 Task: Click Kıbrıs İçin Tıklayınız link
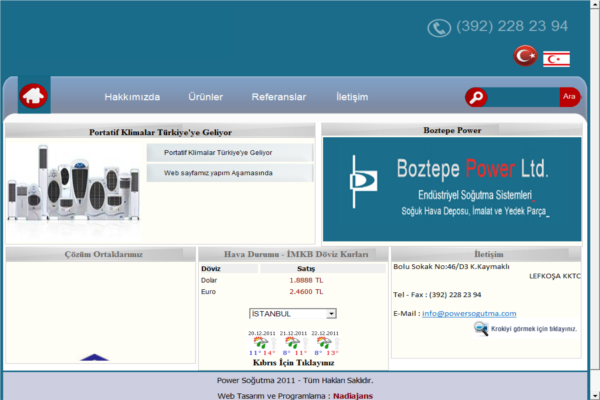pyautogui.click(x=293, y=363)
